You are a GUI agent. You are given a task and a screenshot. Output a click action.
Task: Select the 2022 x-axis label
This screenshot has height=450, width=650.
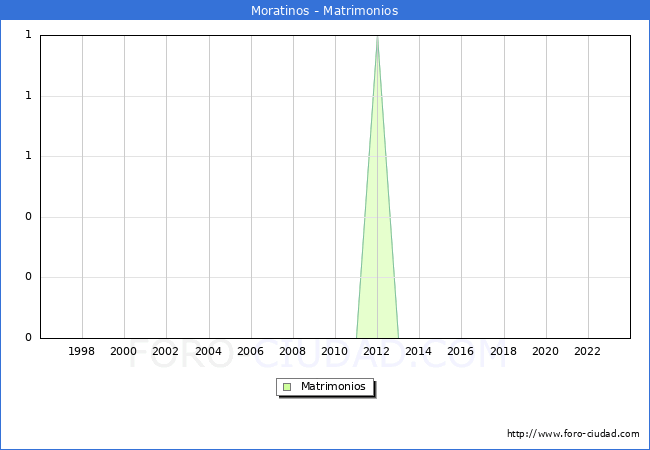point(588,352)
